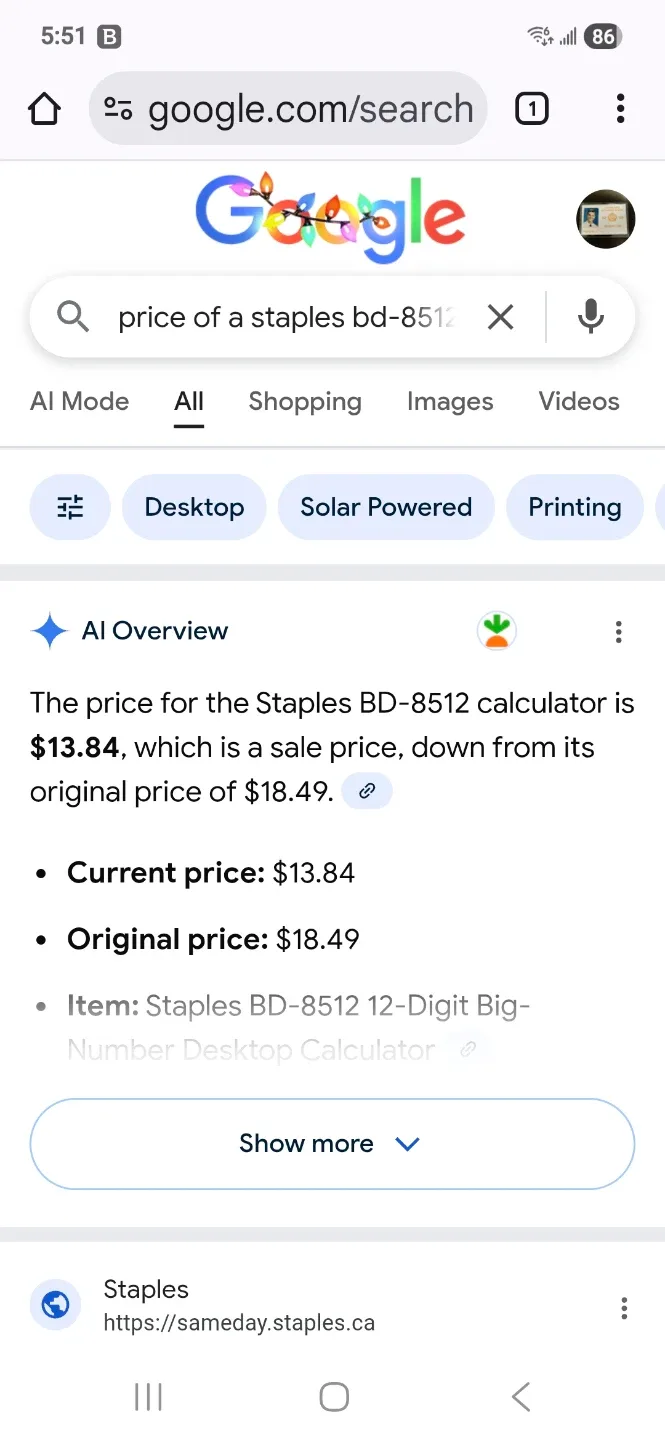Toggle the Printing filter chip

pyautogui.click(x=575, y=507)
